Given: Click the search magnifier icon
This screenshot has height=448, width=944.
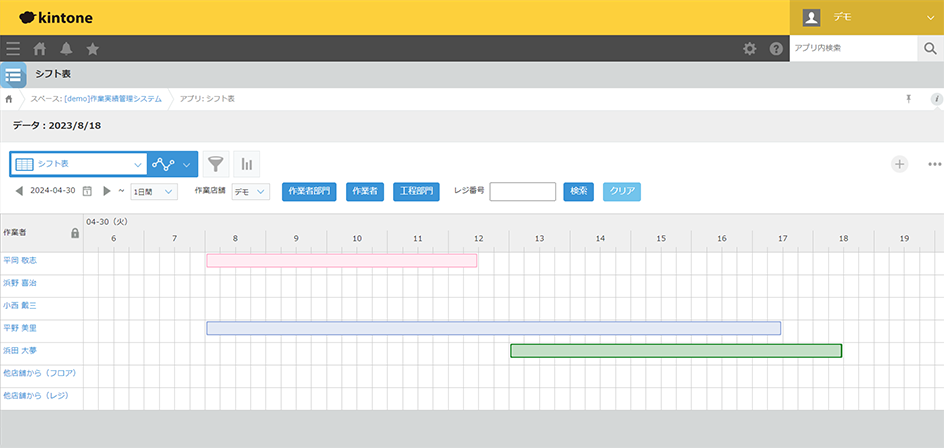Looking at the screenshot, I should pyautogui.click(x=929, y=48).
